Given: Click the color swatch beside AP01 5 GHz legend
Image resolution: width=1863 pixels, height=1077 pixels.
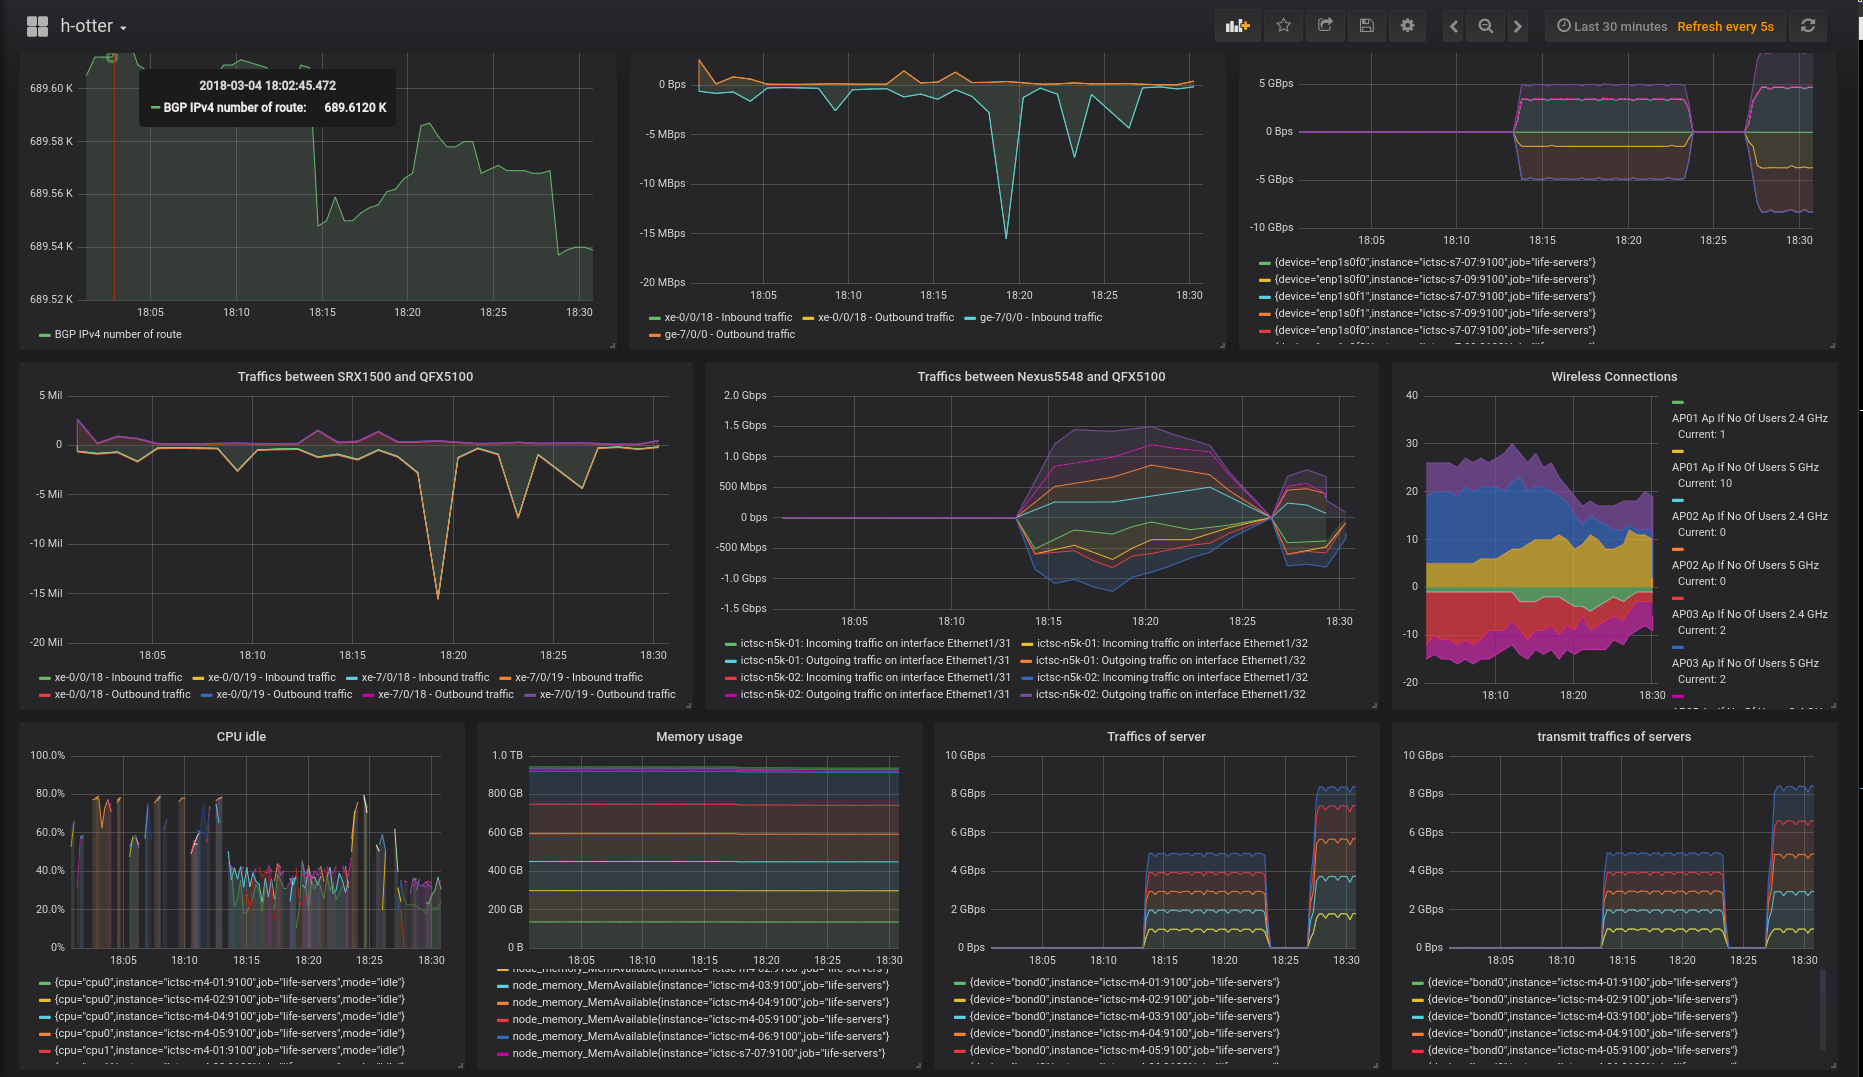Looking at the screenshot, I should coord(1678,452).
